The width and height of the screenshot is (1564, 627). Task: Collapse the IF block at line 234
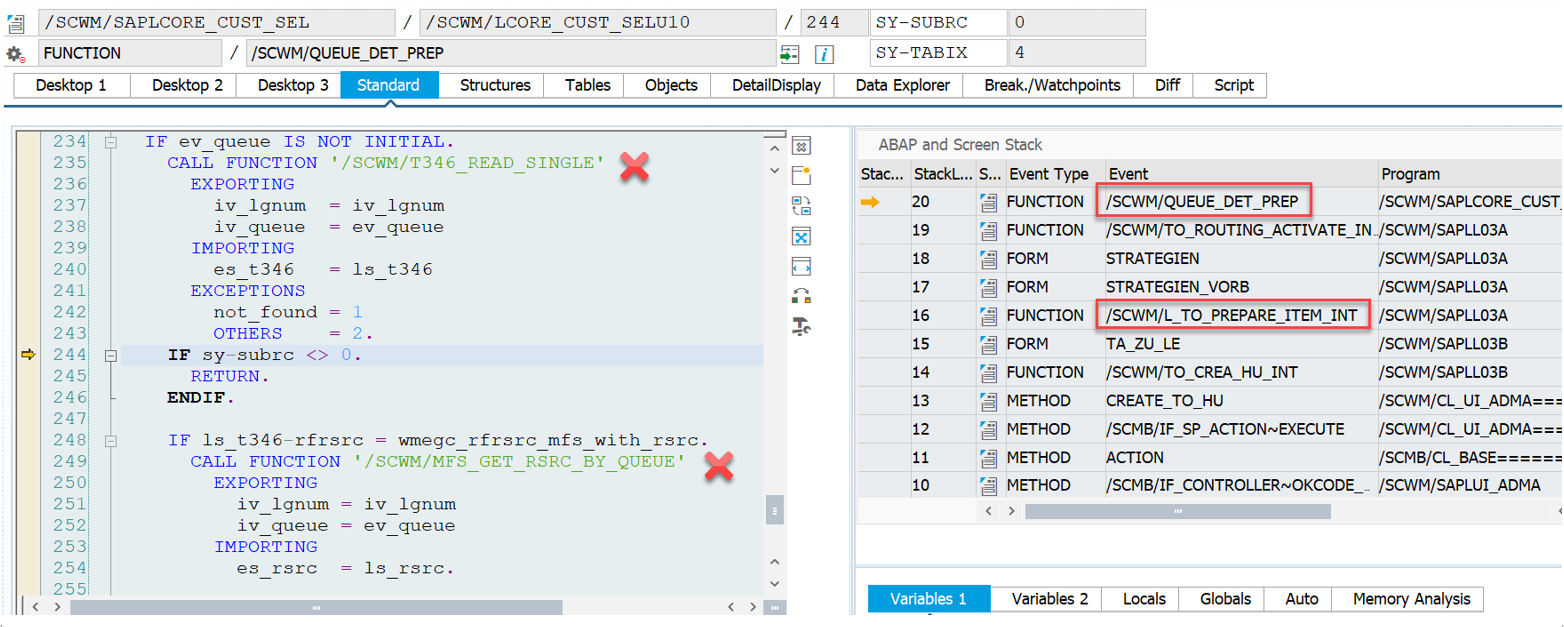coord(111,143)
